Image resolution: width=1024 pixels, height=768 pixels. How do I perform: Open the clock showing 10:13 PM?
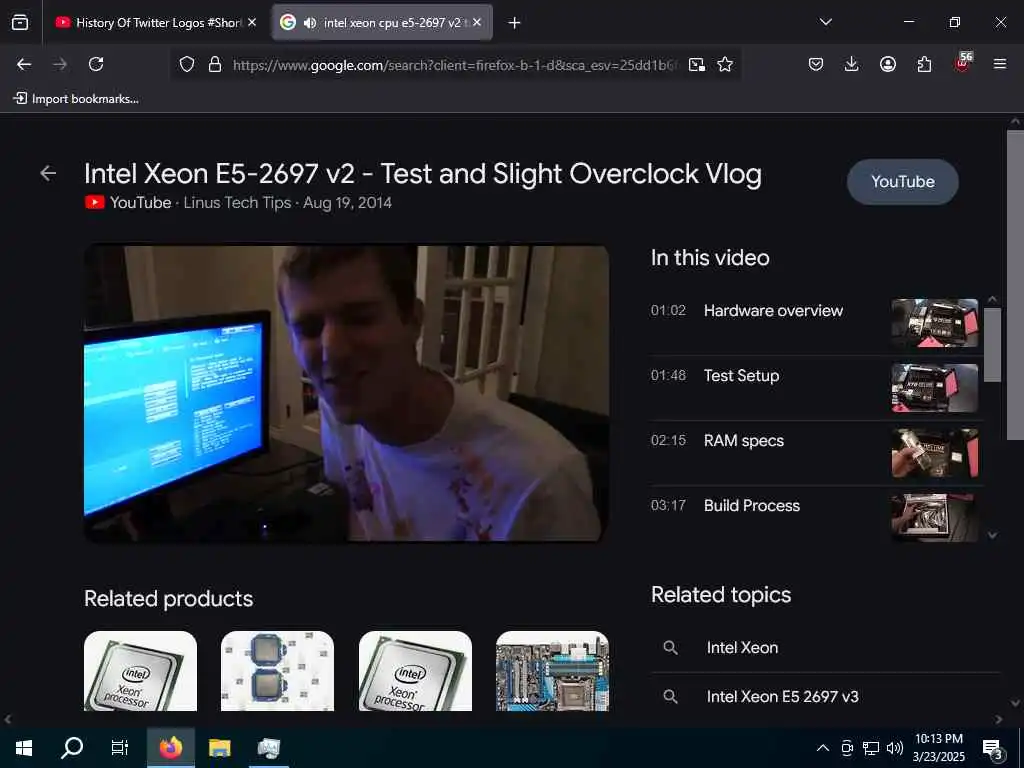938,748
